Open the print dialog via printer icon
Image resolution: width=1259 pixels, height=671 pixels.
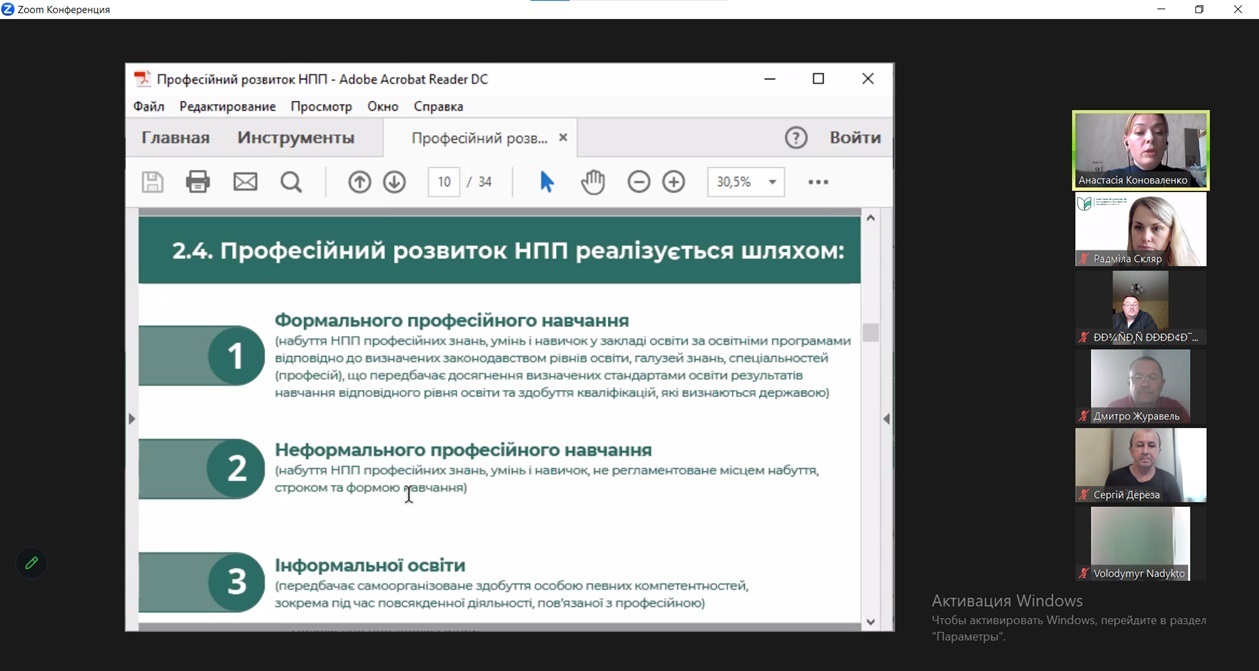pos(197,181)
